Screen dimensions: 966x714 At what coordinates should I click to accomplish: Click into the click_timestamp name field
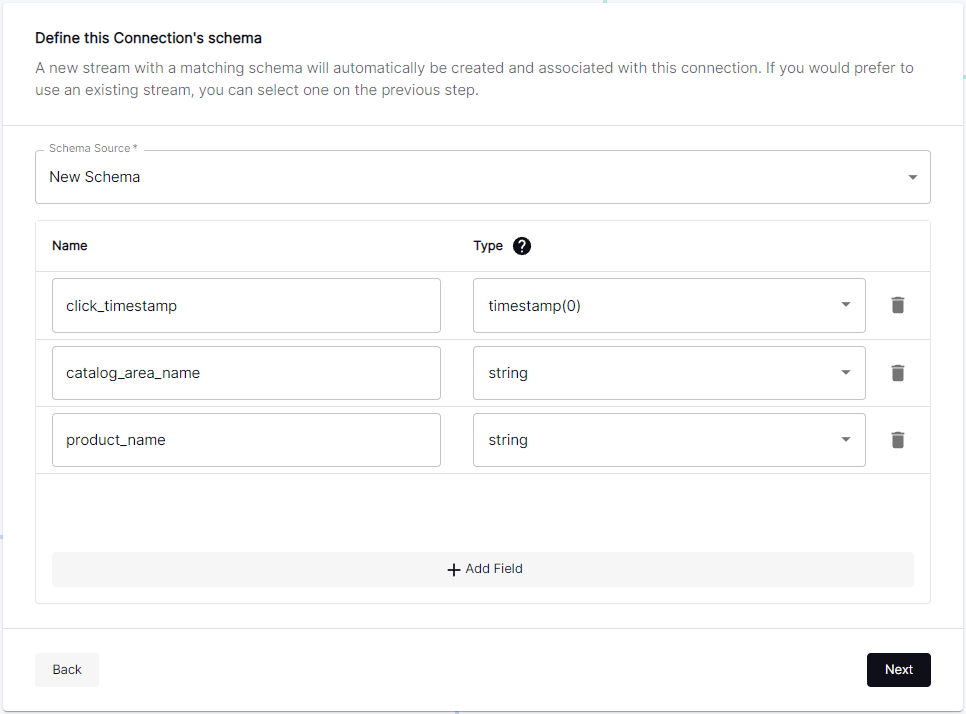point(246,306)
